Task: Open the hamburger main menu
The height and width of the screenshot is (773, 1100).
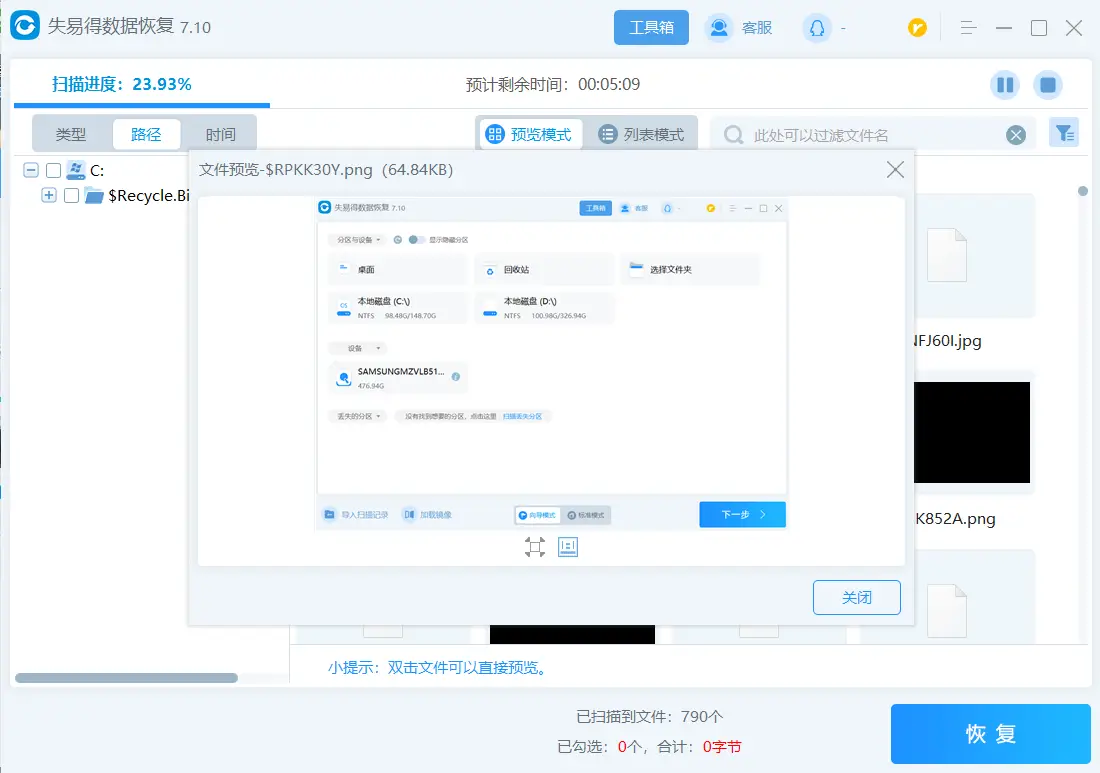Action: (x=967, y=28)
